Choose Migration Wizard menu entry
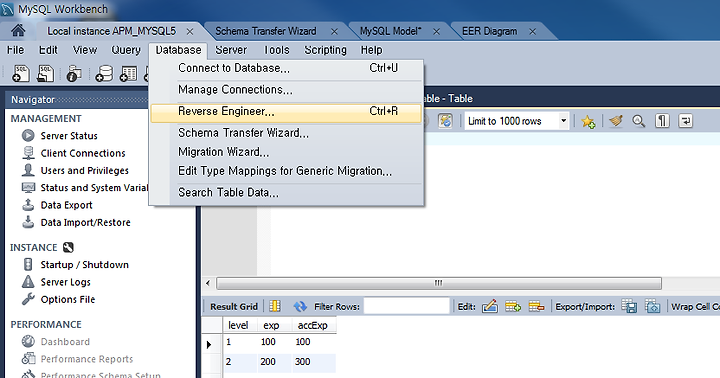 pos(286,152)
